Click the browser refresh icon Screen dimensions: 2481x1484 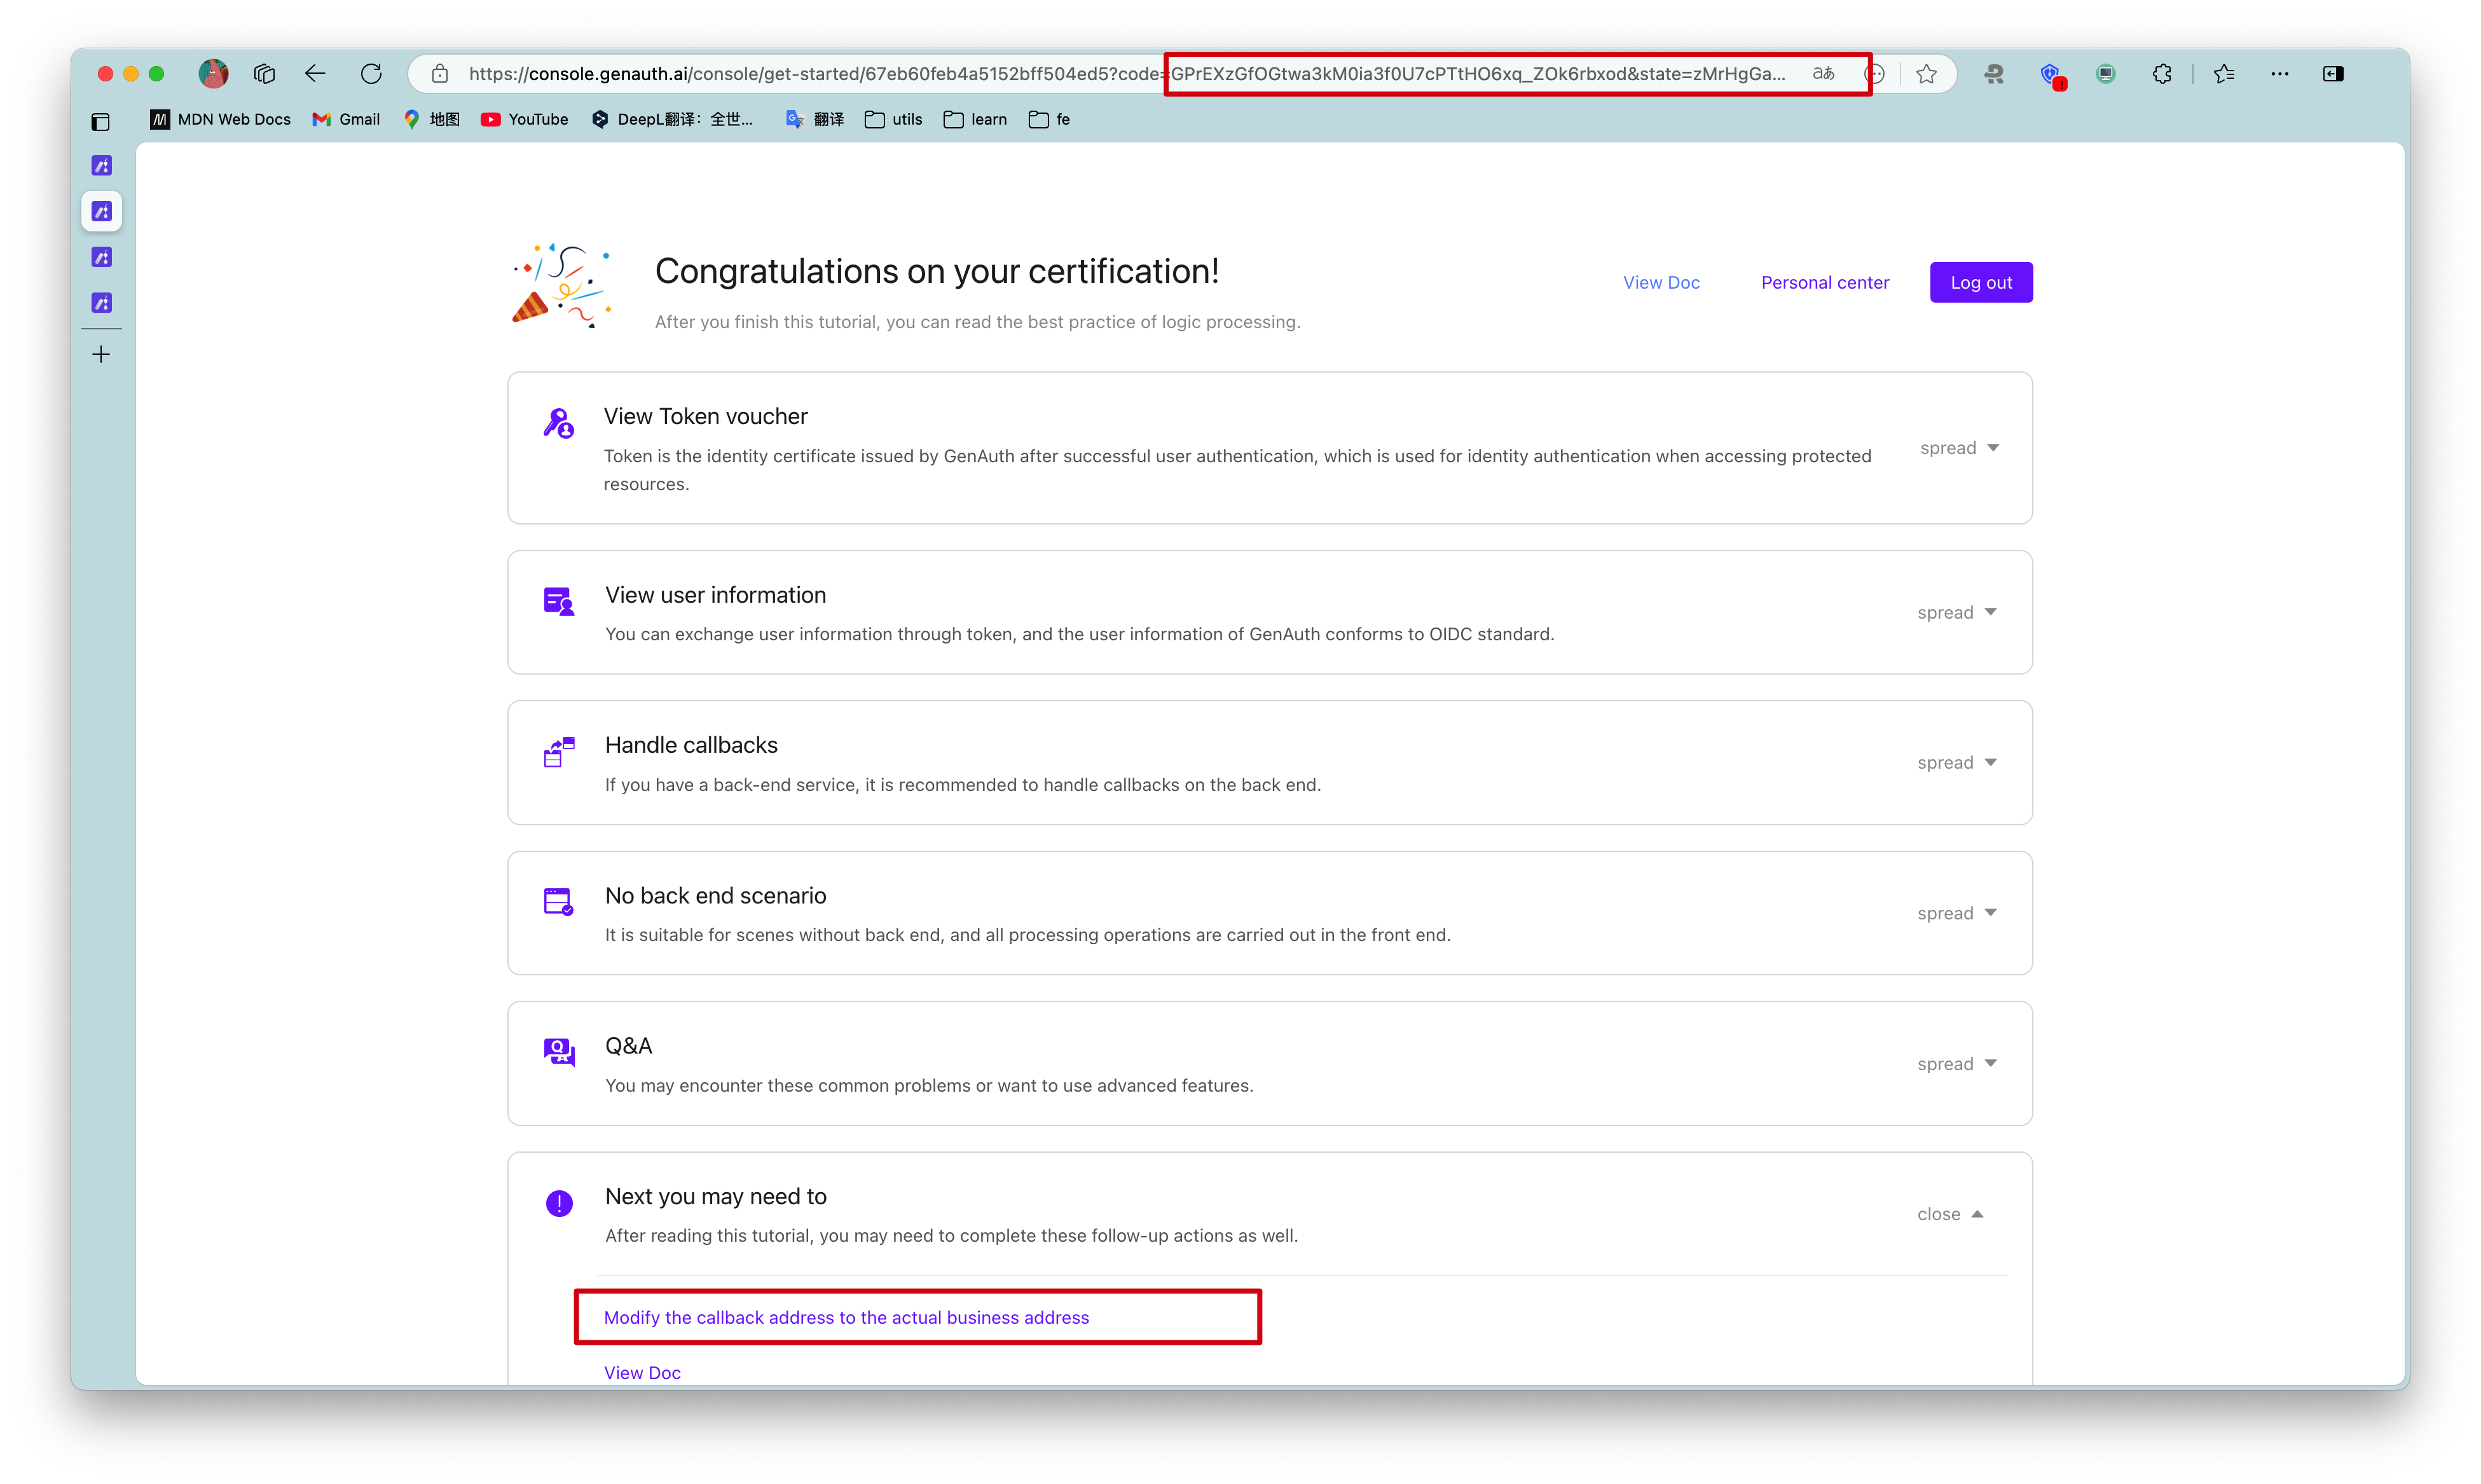[x=371, y=74]
